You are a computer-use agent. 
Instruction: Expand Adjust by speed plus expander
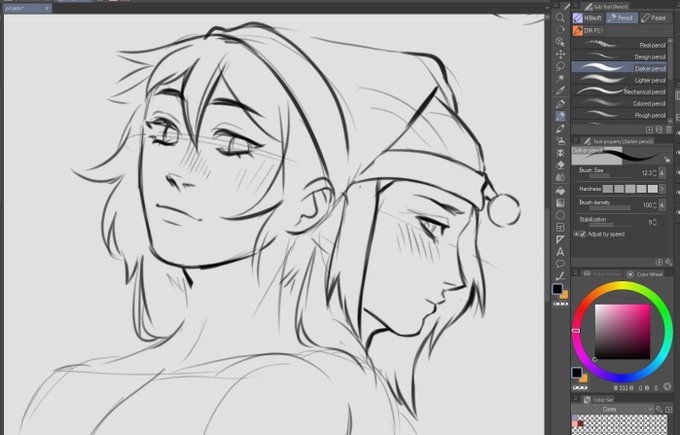coord(576,234)
